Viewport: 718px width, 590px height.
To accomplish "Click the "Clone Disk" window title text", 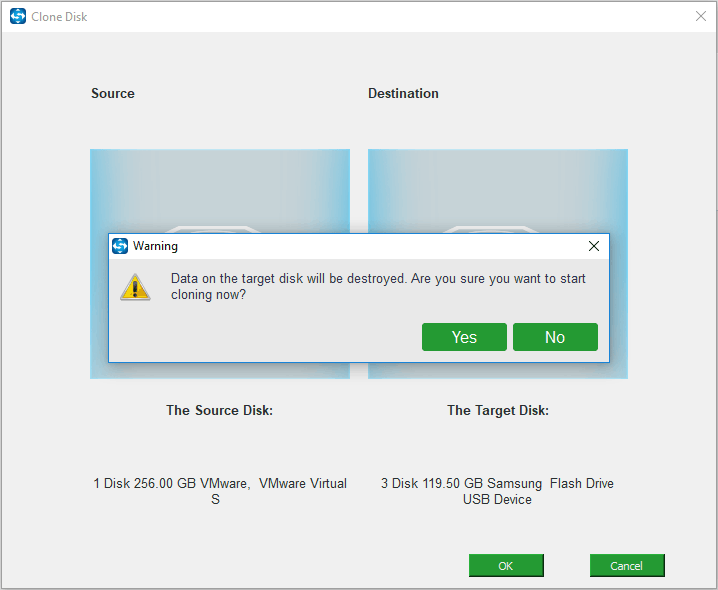I will tap(59, 17).
